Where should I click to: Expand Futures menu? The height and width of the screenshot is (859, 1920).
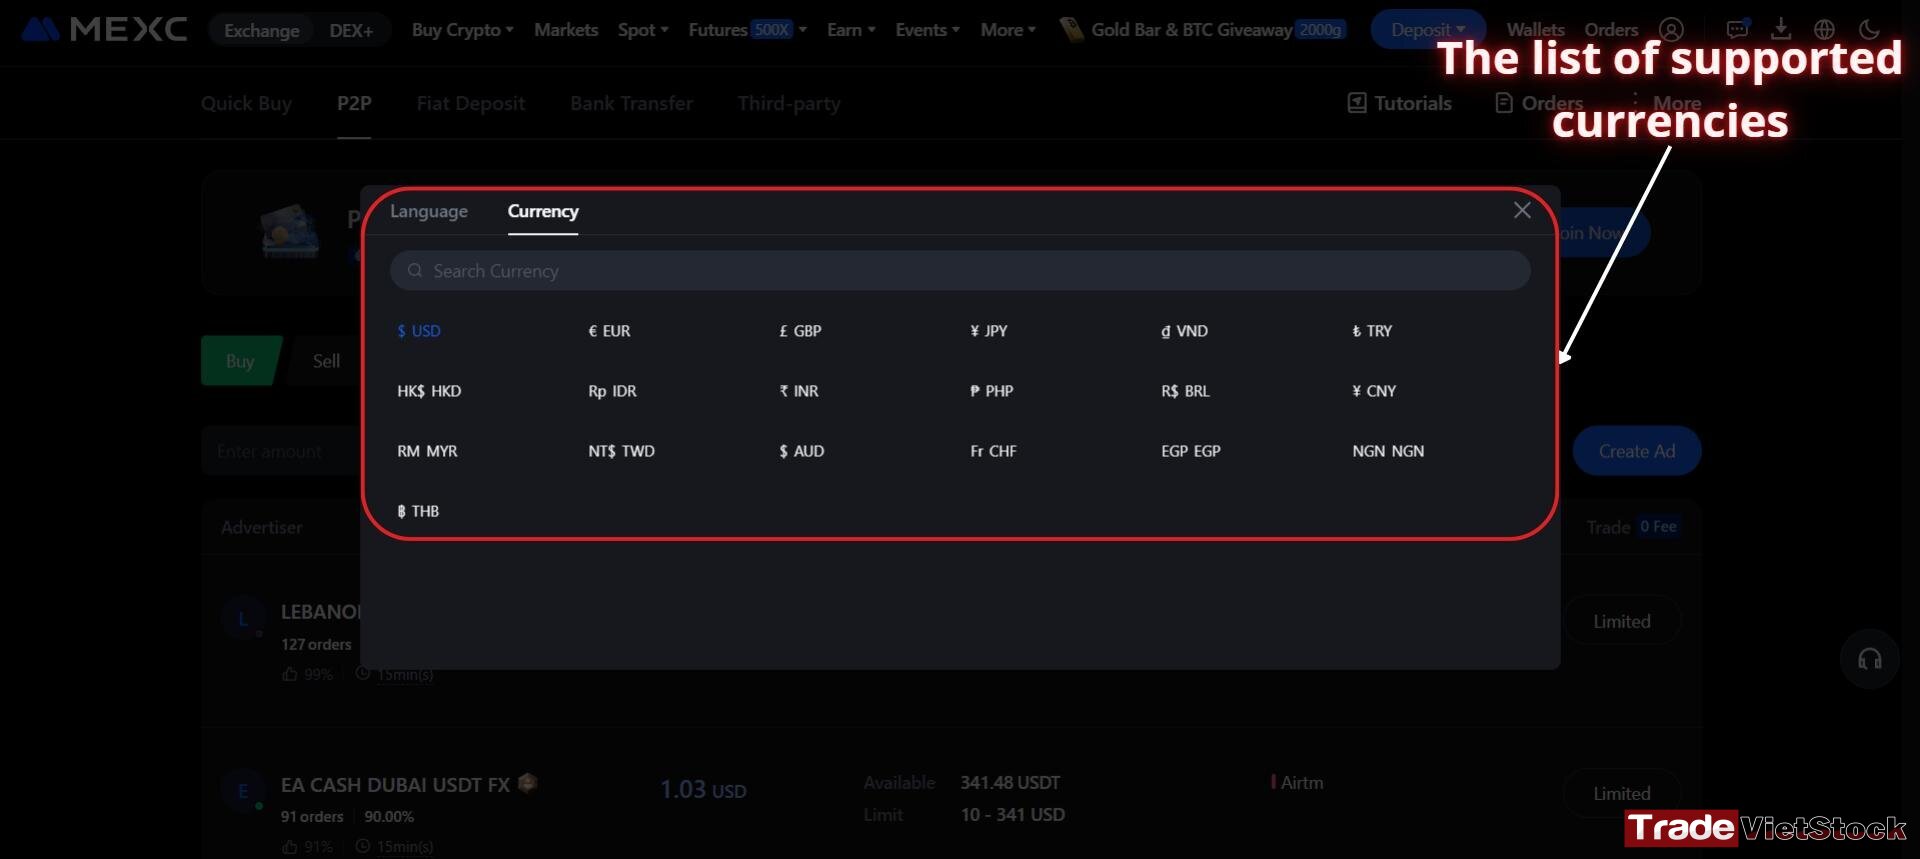pos(747,30)
